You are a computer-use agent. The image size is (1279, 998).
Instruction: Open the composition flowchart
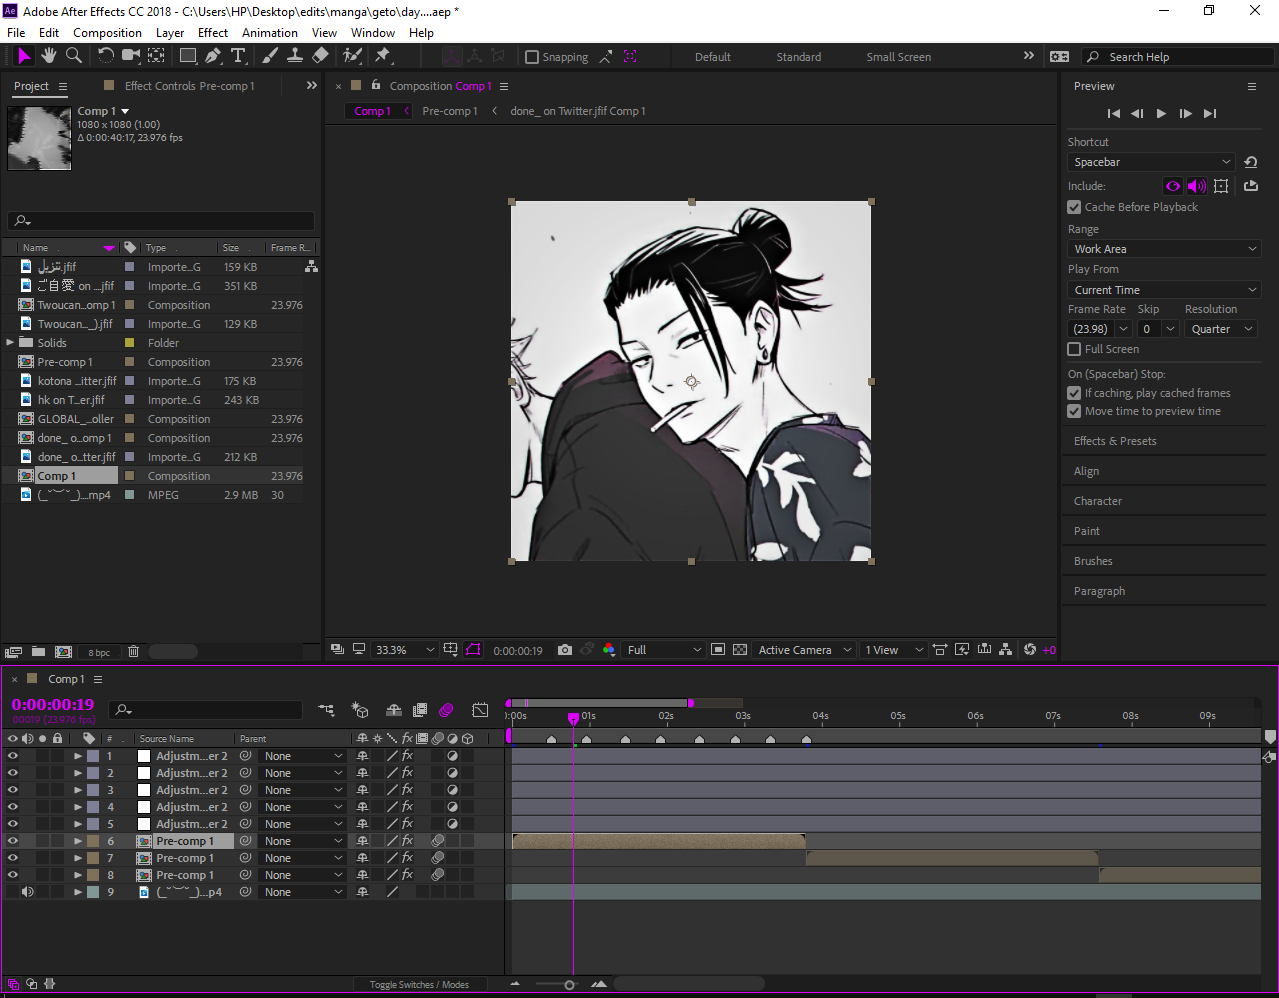point(1006,650)
